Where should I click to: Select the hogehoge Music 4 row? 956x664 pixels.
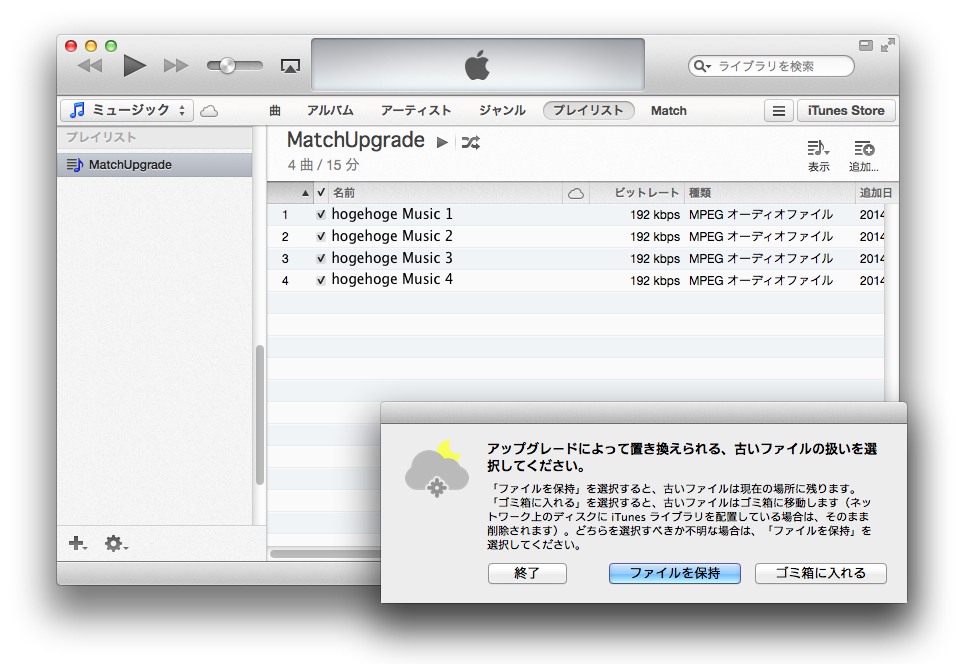pyautogui.click(x=576, y=280)
